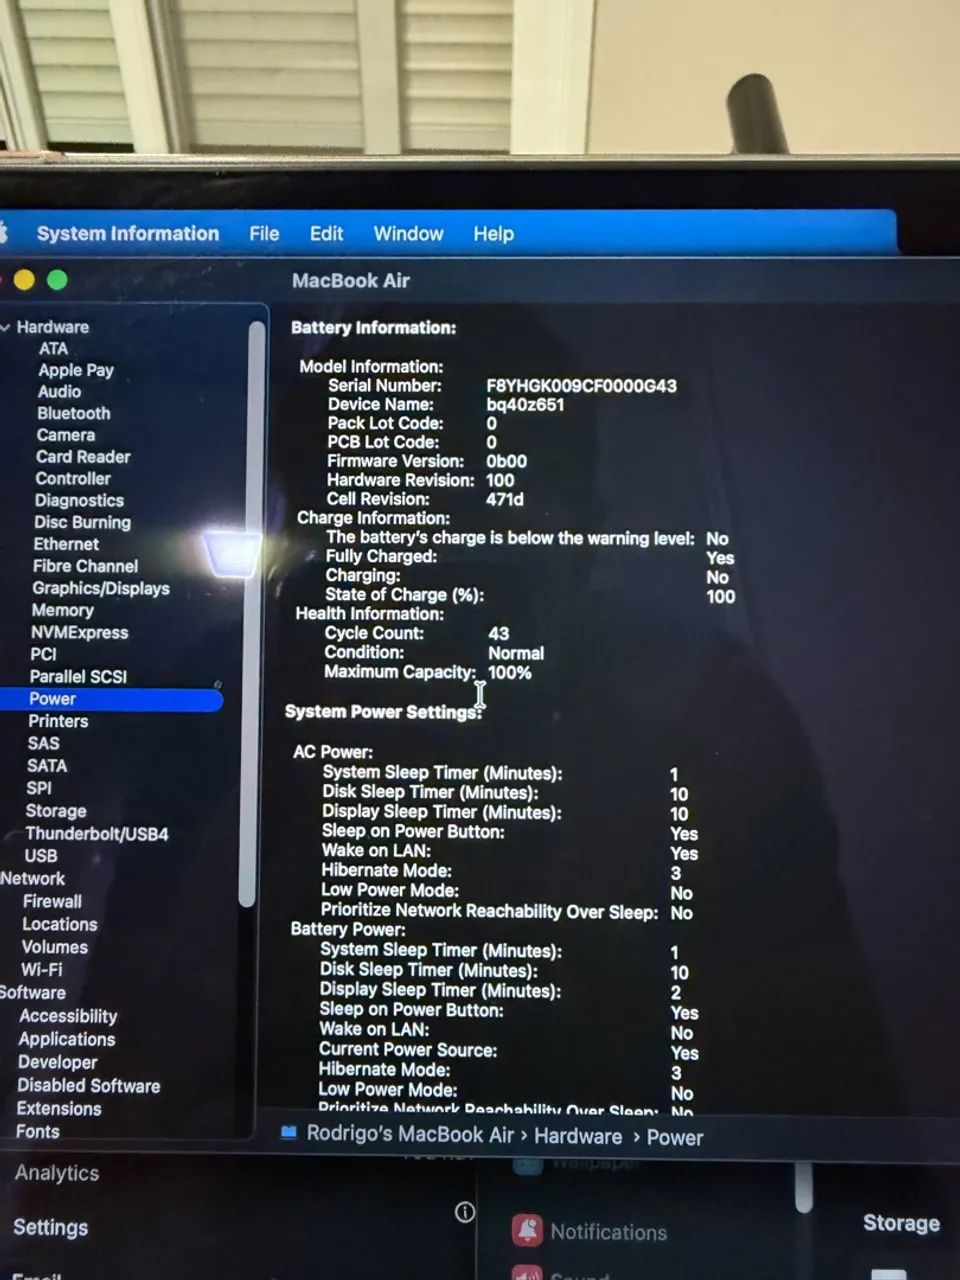Image resolution: width=960 pixels, height=1280 pixels.
Task: Select Developer under Software
Action: [x=58, y=1062]
